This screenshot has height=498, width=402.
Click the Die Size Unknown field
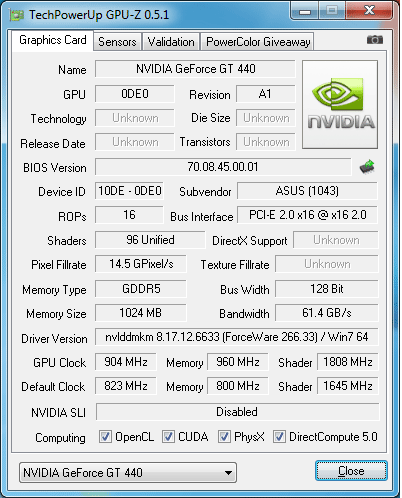pyautogui.click(x=266, y=118)
